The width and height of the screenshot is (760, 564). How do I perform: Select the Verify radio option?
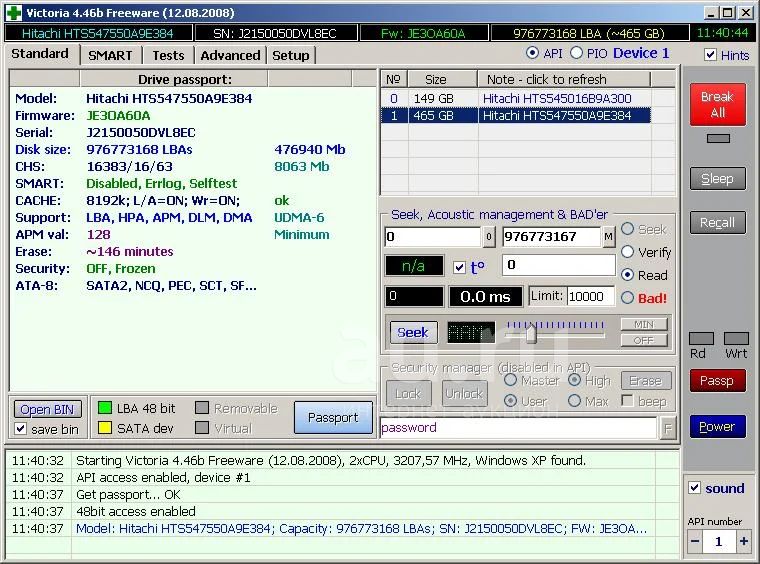click(x=628, y=251)
